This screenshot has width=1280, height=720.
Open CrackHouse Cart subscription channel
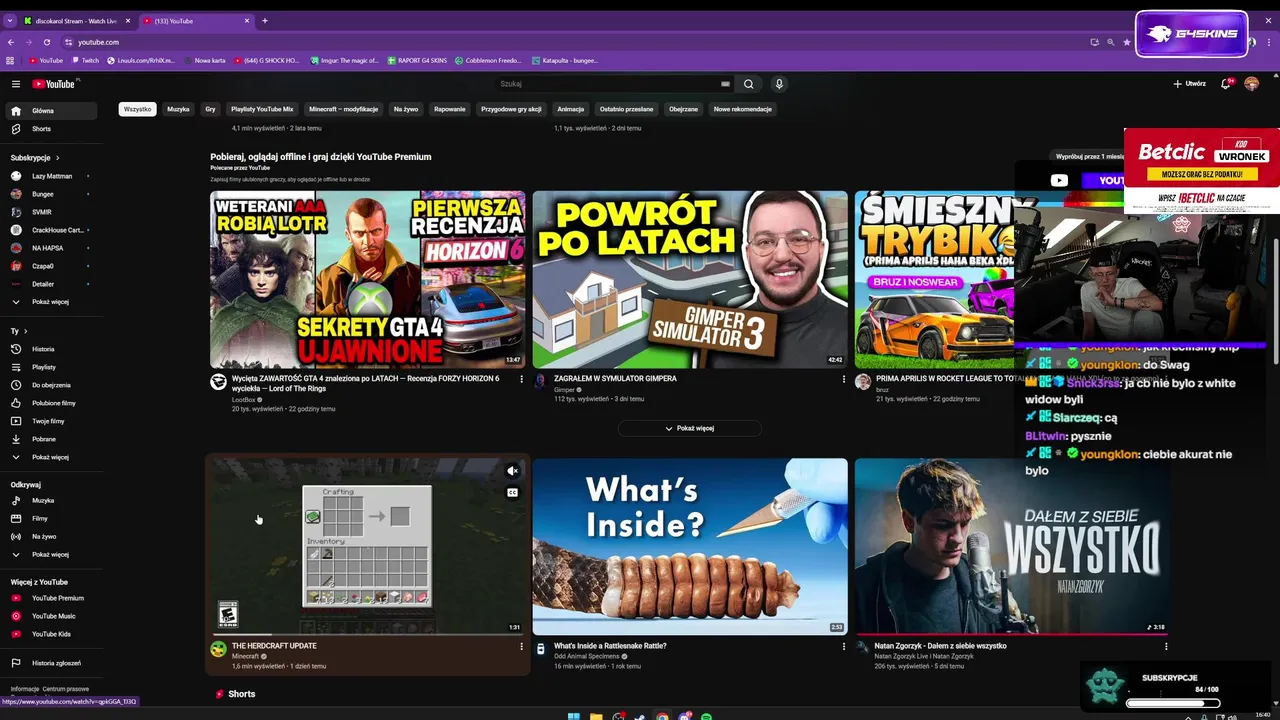click(52, 230)
